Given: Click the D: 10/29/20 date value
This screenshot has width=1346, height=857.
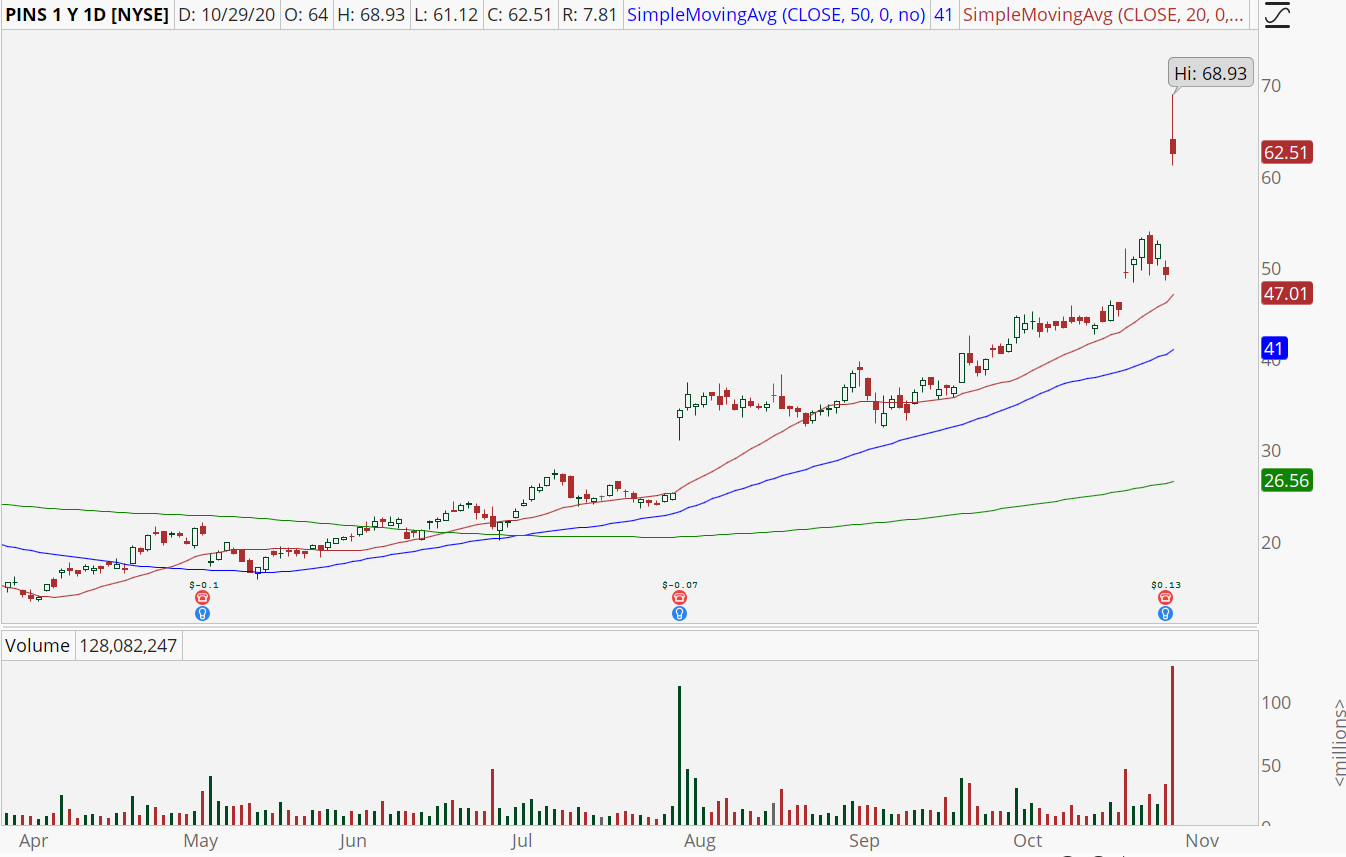Looking at the screenshot, I should coord(228,15).
